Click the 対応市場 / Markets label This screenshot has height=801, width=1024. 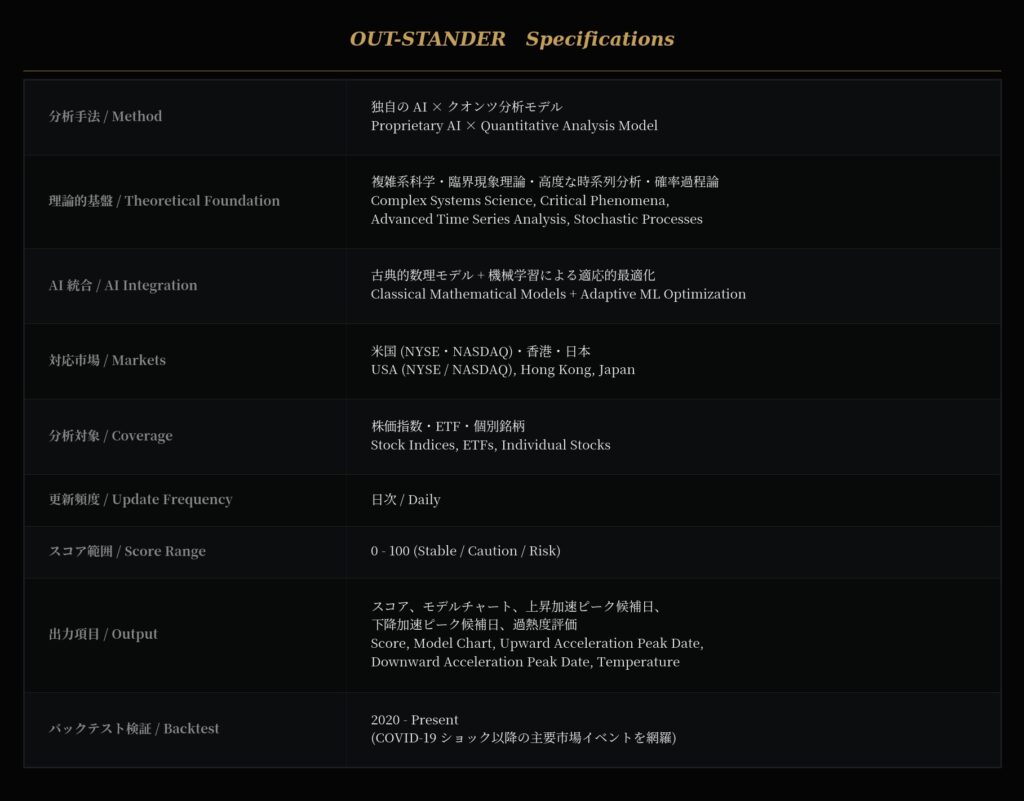pos(107,360)
